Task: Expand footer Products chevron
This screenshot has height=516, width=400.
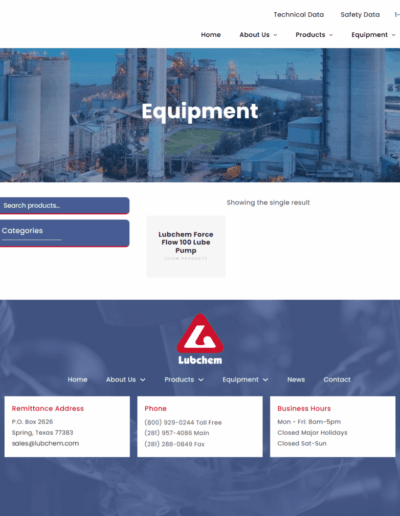Action: (x=201, y=380)
